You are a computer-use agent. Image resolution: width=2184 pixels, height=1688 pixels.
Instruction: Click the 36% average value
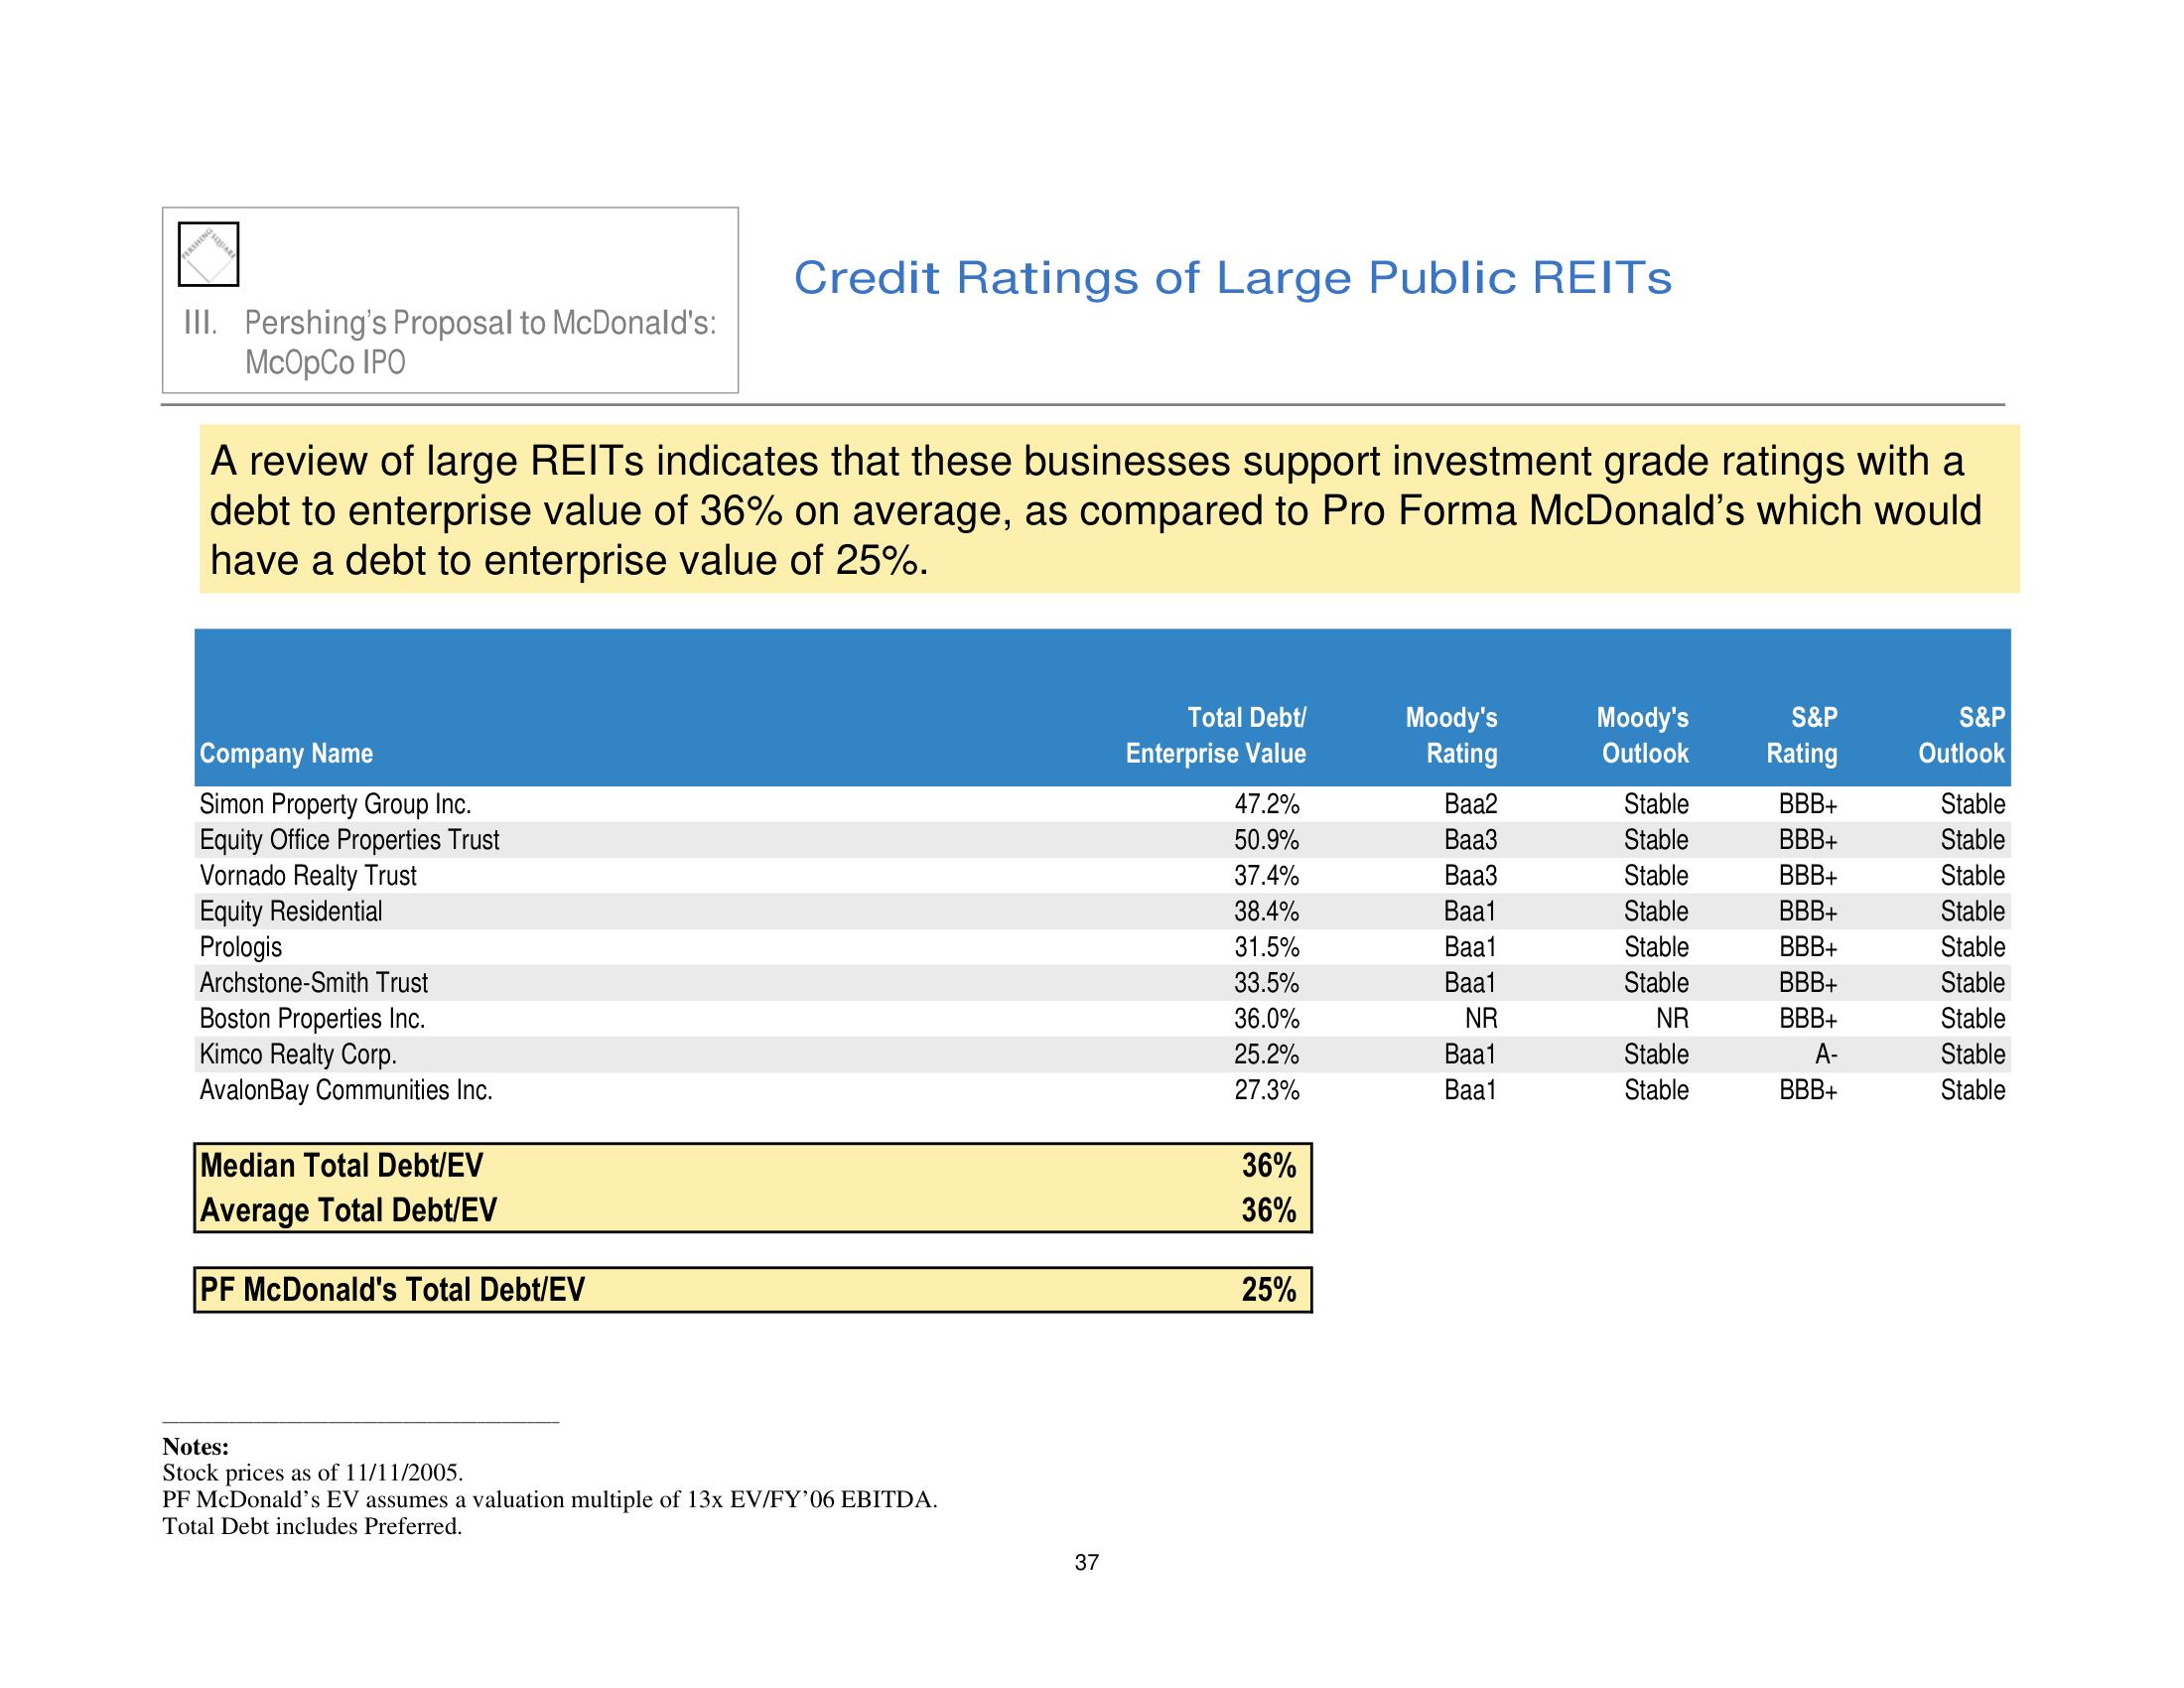1269,1211
